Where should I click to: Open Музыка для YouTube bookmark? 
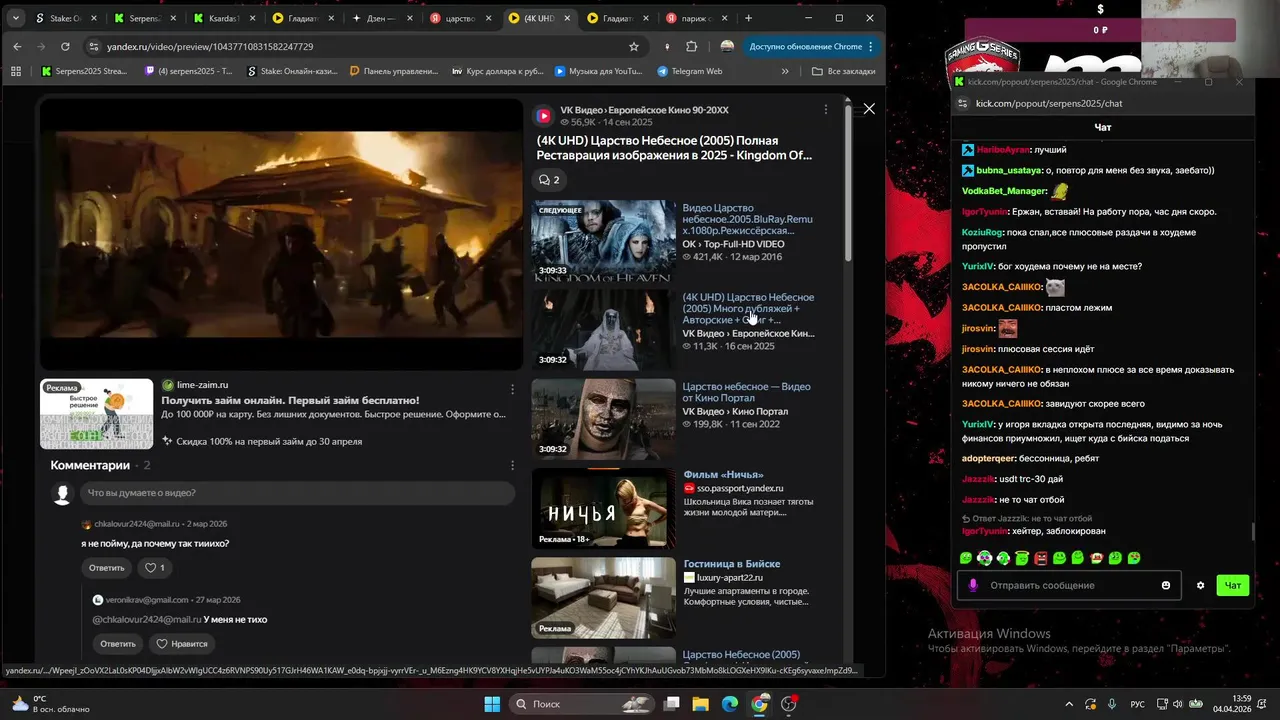click(597, 71)
